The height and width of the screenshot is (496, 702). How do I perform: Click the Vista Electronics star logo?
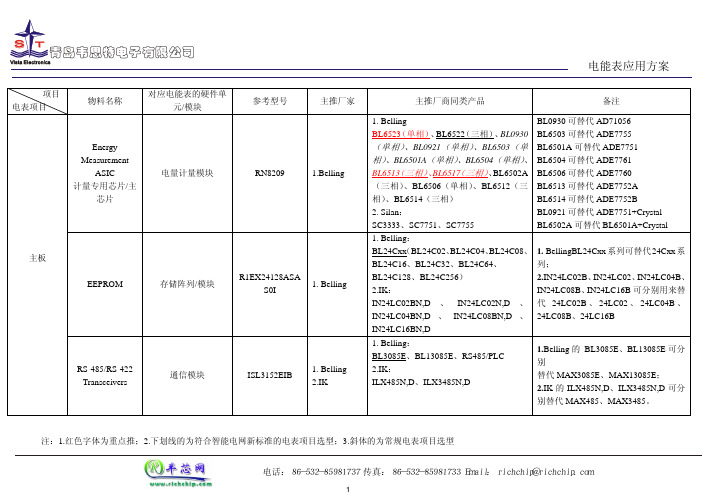click(x=30, y=42)
